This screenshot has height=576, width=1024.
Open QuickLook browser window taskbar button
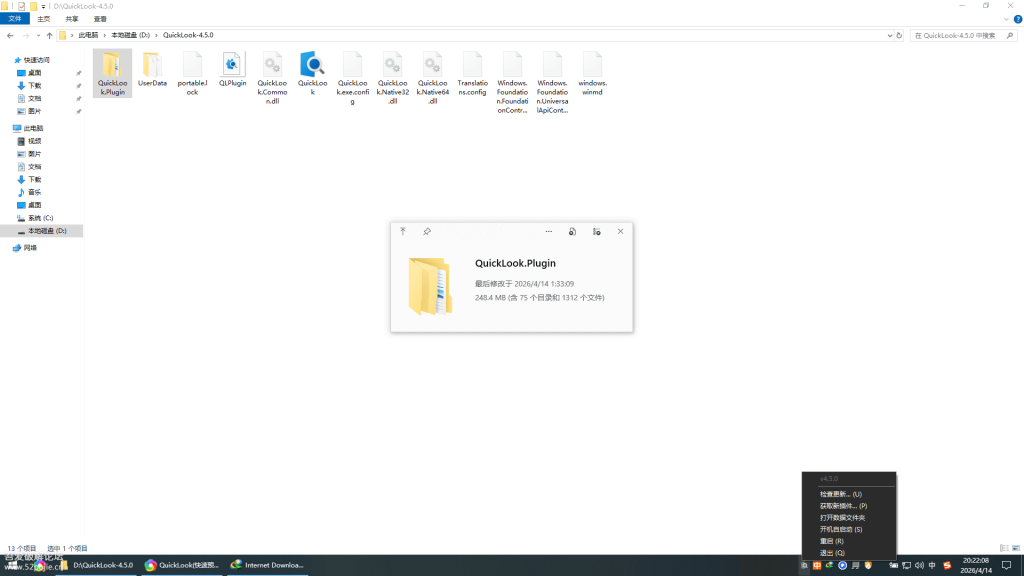(182, 566)
